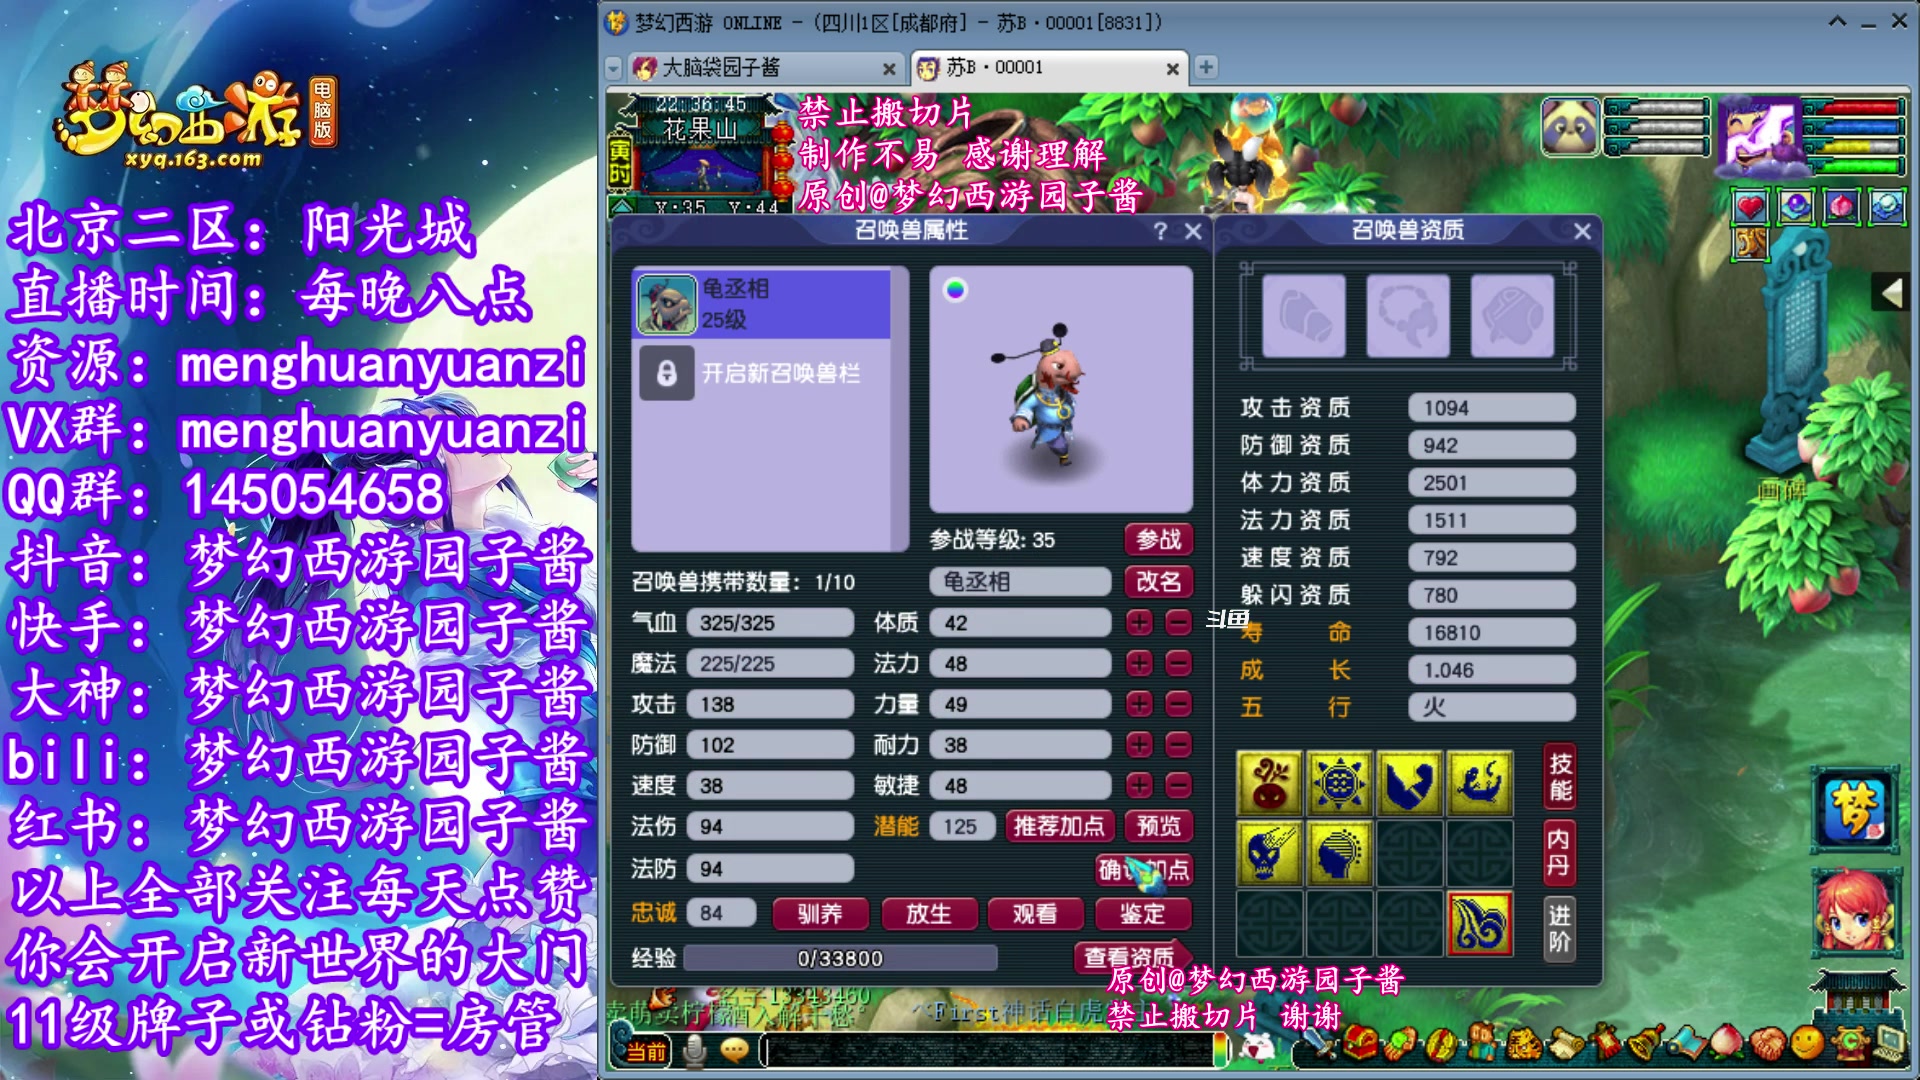Click the red-haired girl portrait icon
The width and height of the screenshot is (1920, 1080).
[1856, 912]
